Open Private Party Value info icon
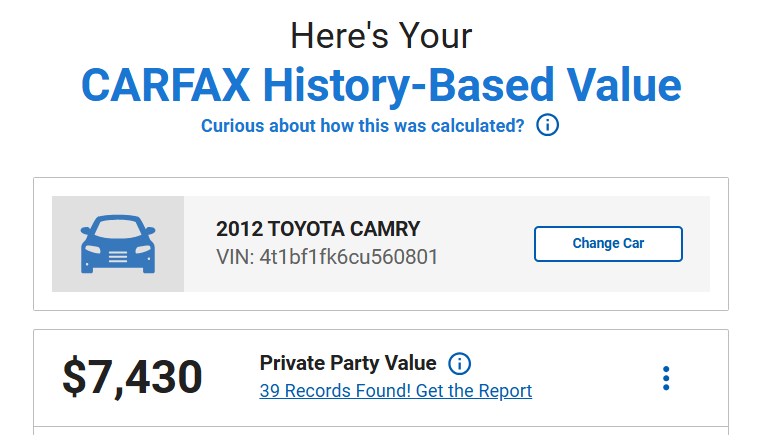Viewport: 762px width, 435px height. pyautogui.click(x=459, y=364)
